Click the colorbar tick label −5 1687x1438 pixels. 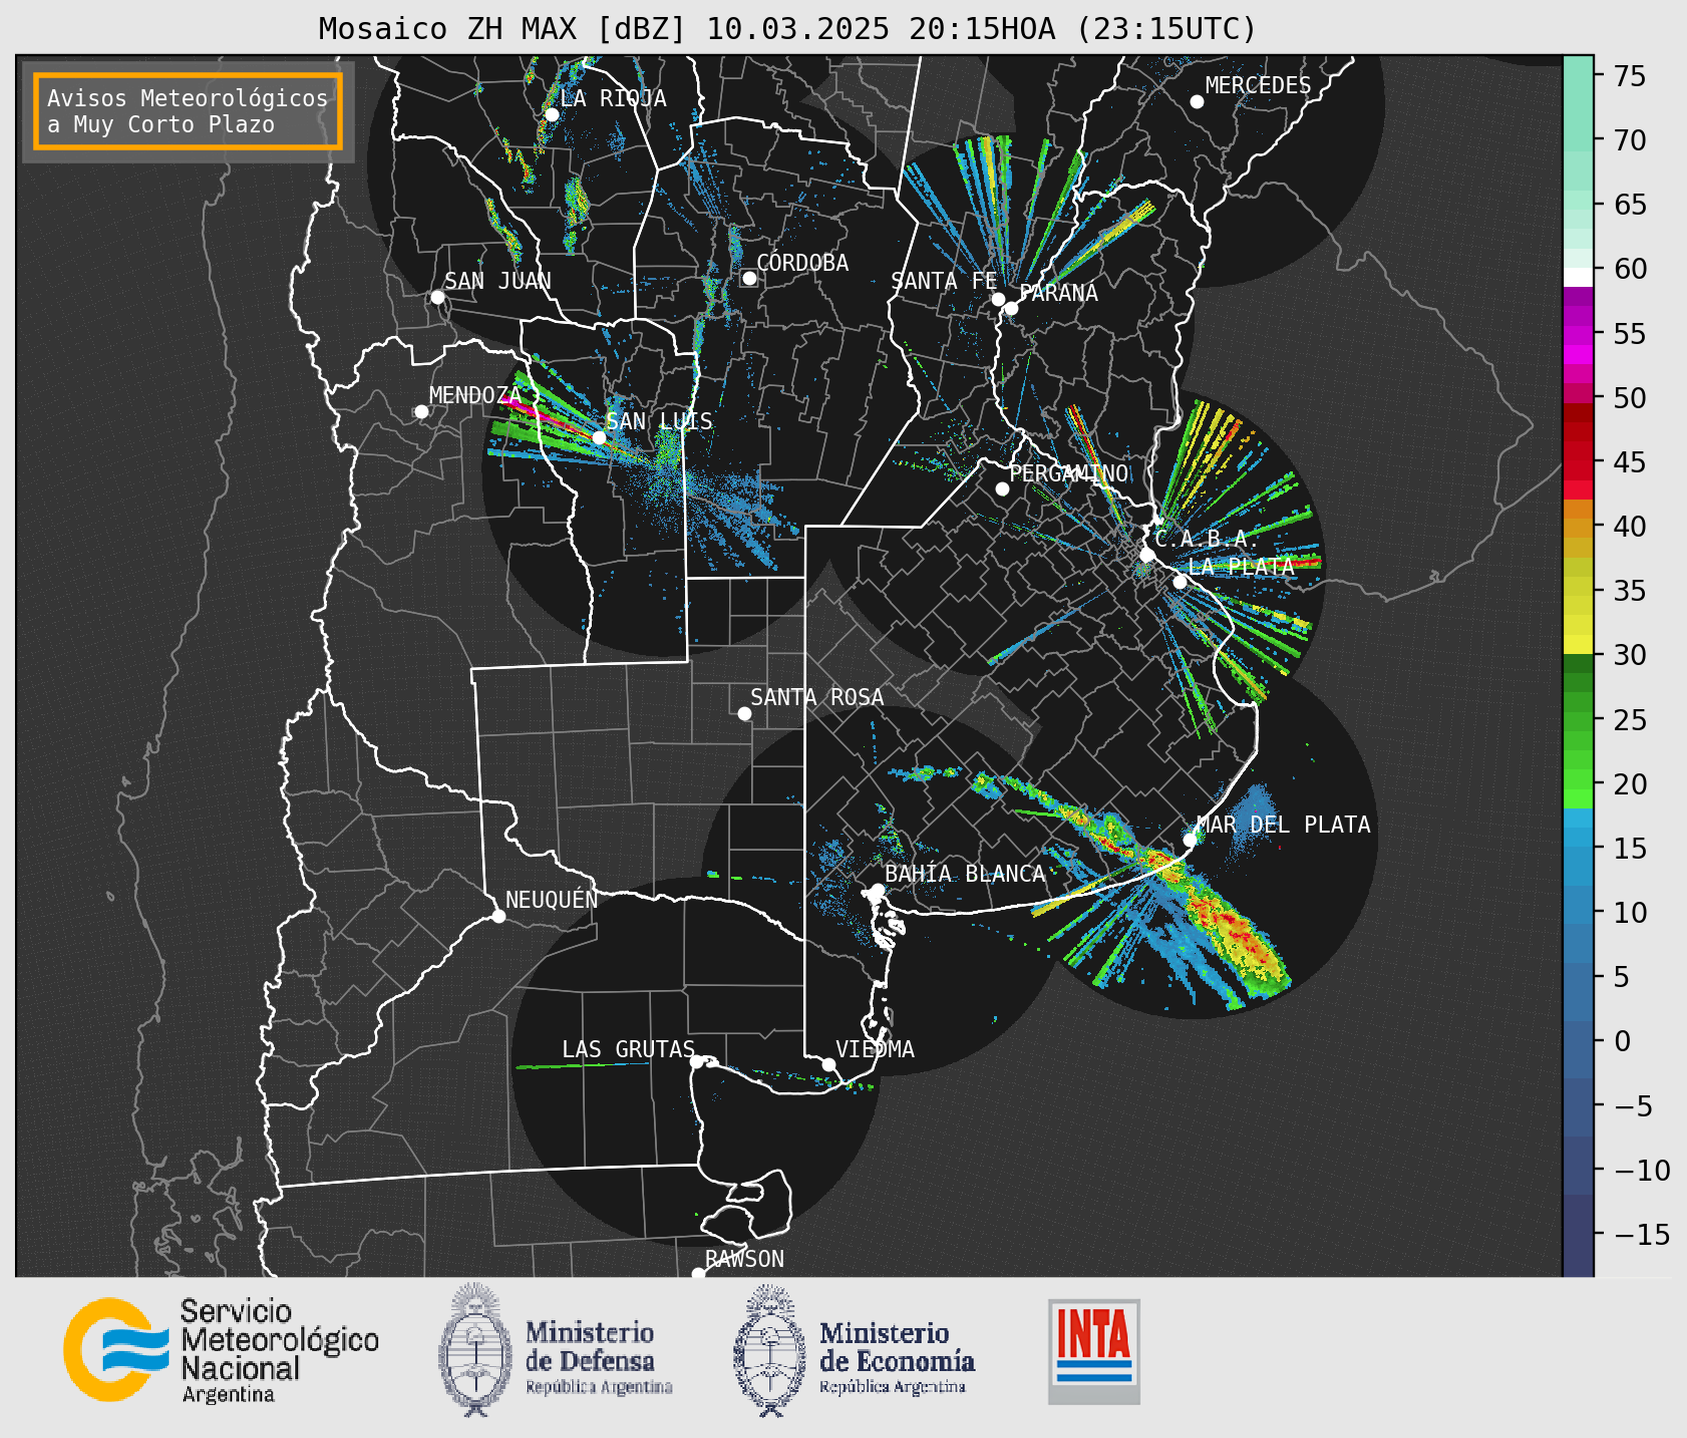coord(1633,1106)
